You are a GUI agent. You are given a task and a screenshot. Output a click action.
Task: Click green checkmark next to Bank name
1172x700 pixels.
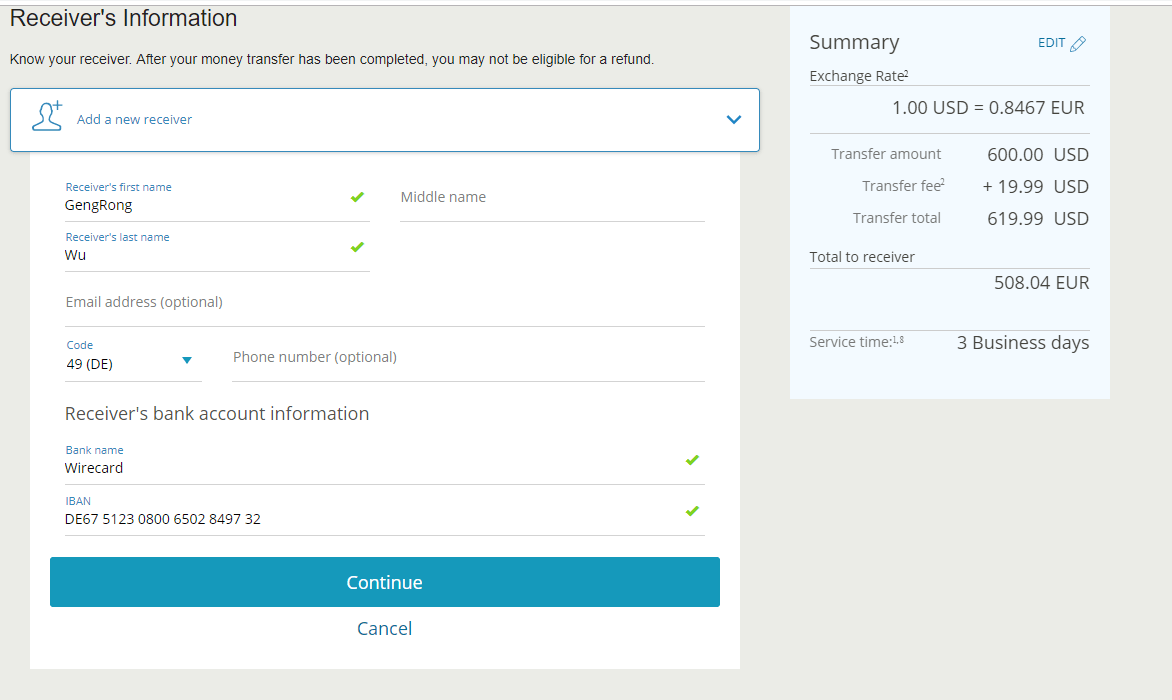(x=692, y=460)
